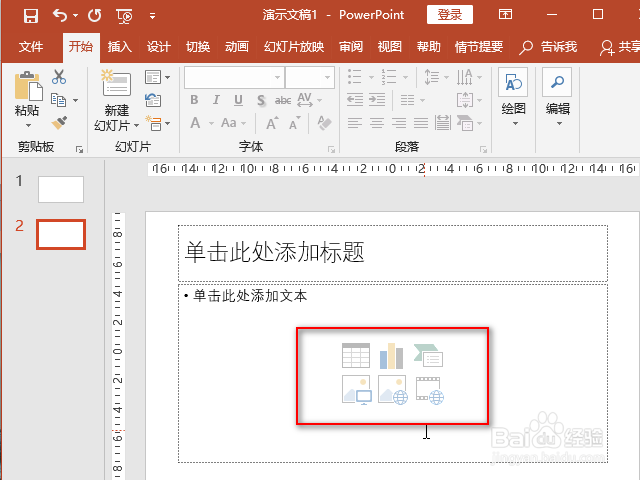Open Customize Quick Access Toolbar dropdown
640x480 pixels.
point(152,16)
